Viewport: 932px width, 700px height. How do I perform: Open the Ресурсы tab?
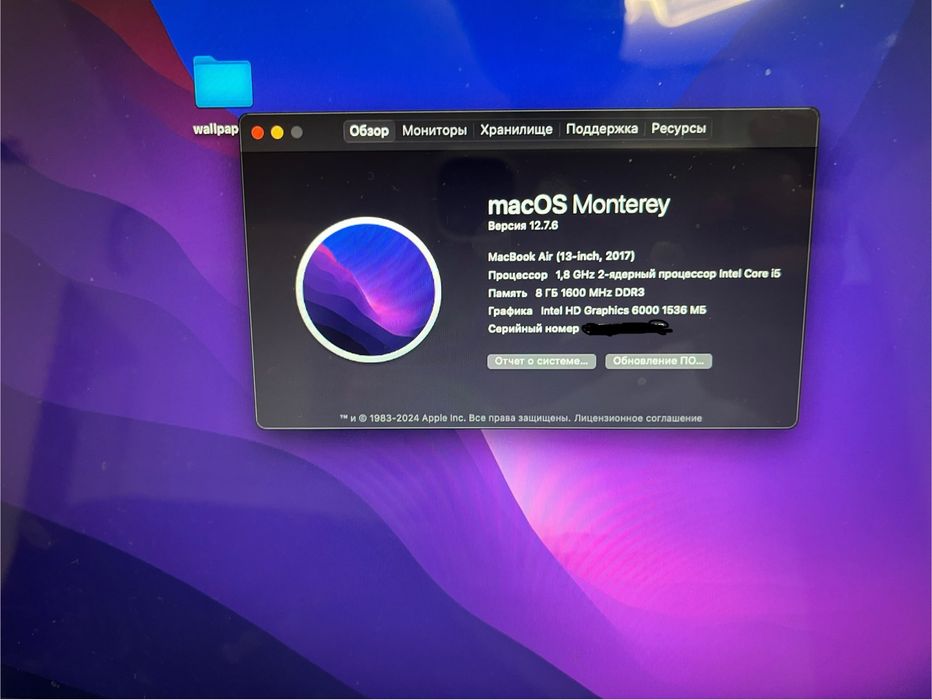678,128
